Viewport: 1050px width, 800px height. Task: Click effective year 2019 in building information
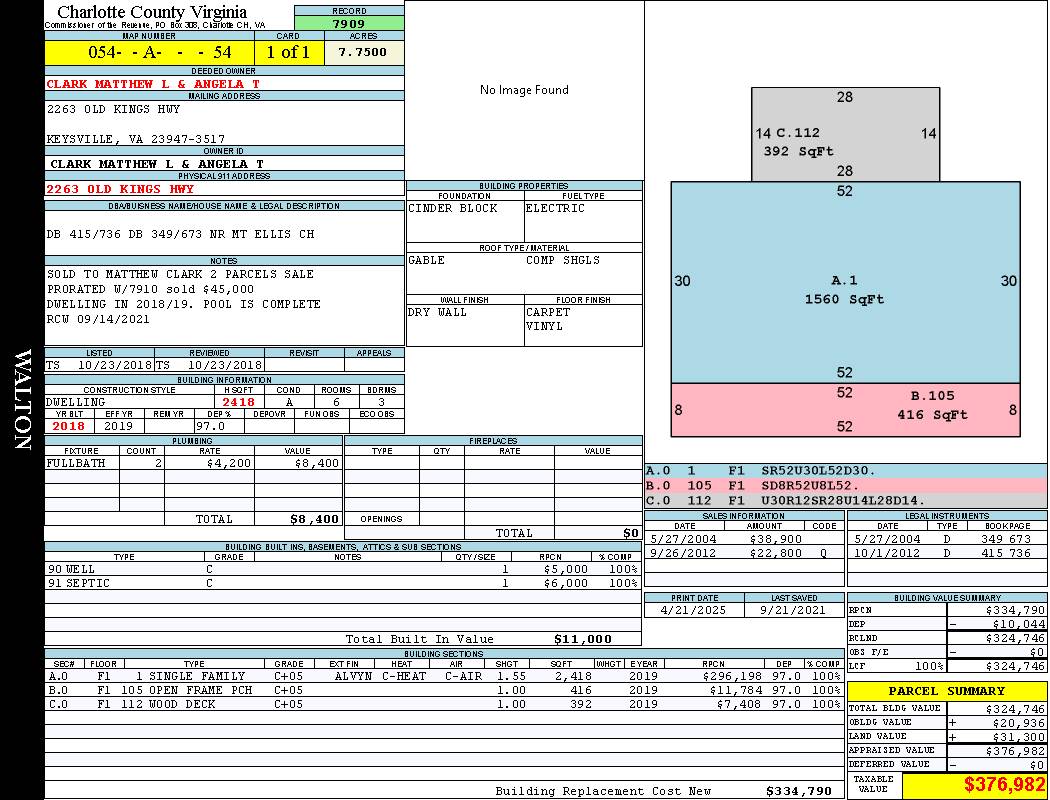119,426
